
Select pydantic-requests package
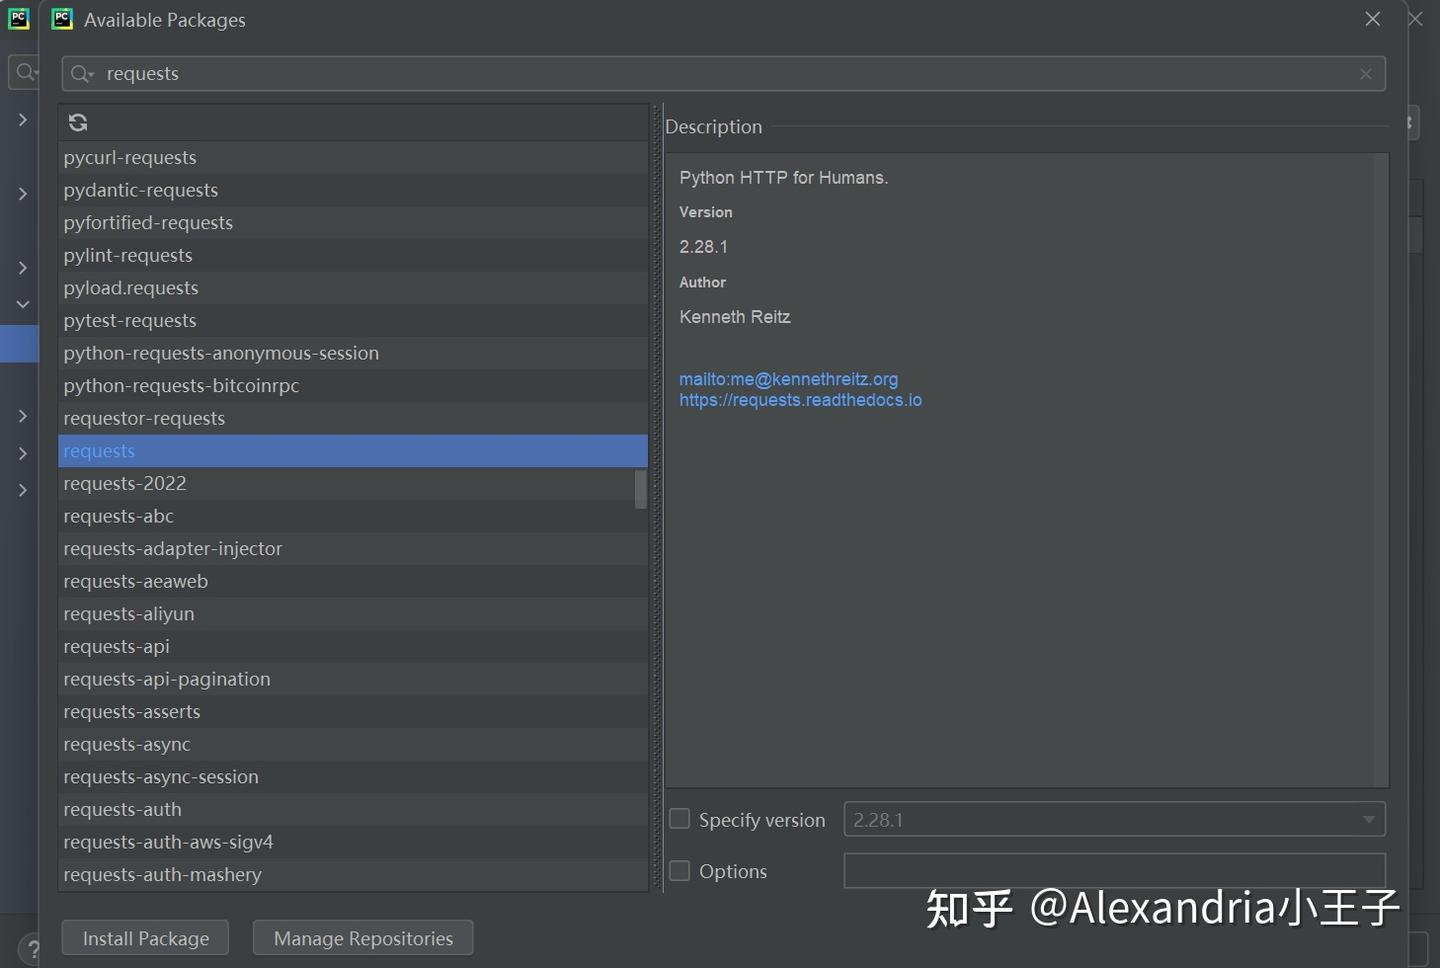353,190
